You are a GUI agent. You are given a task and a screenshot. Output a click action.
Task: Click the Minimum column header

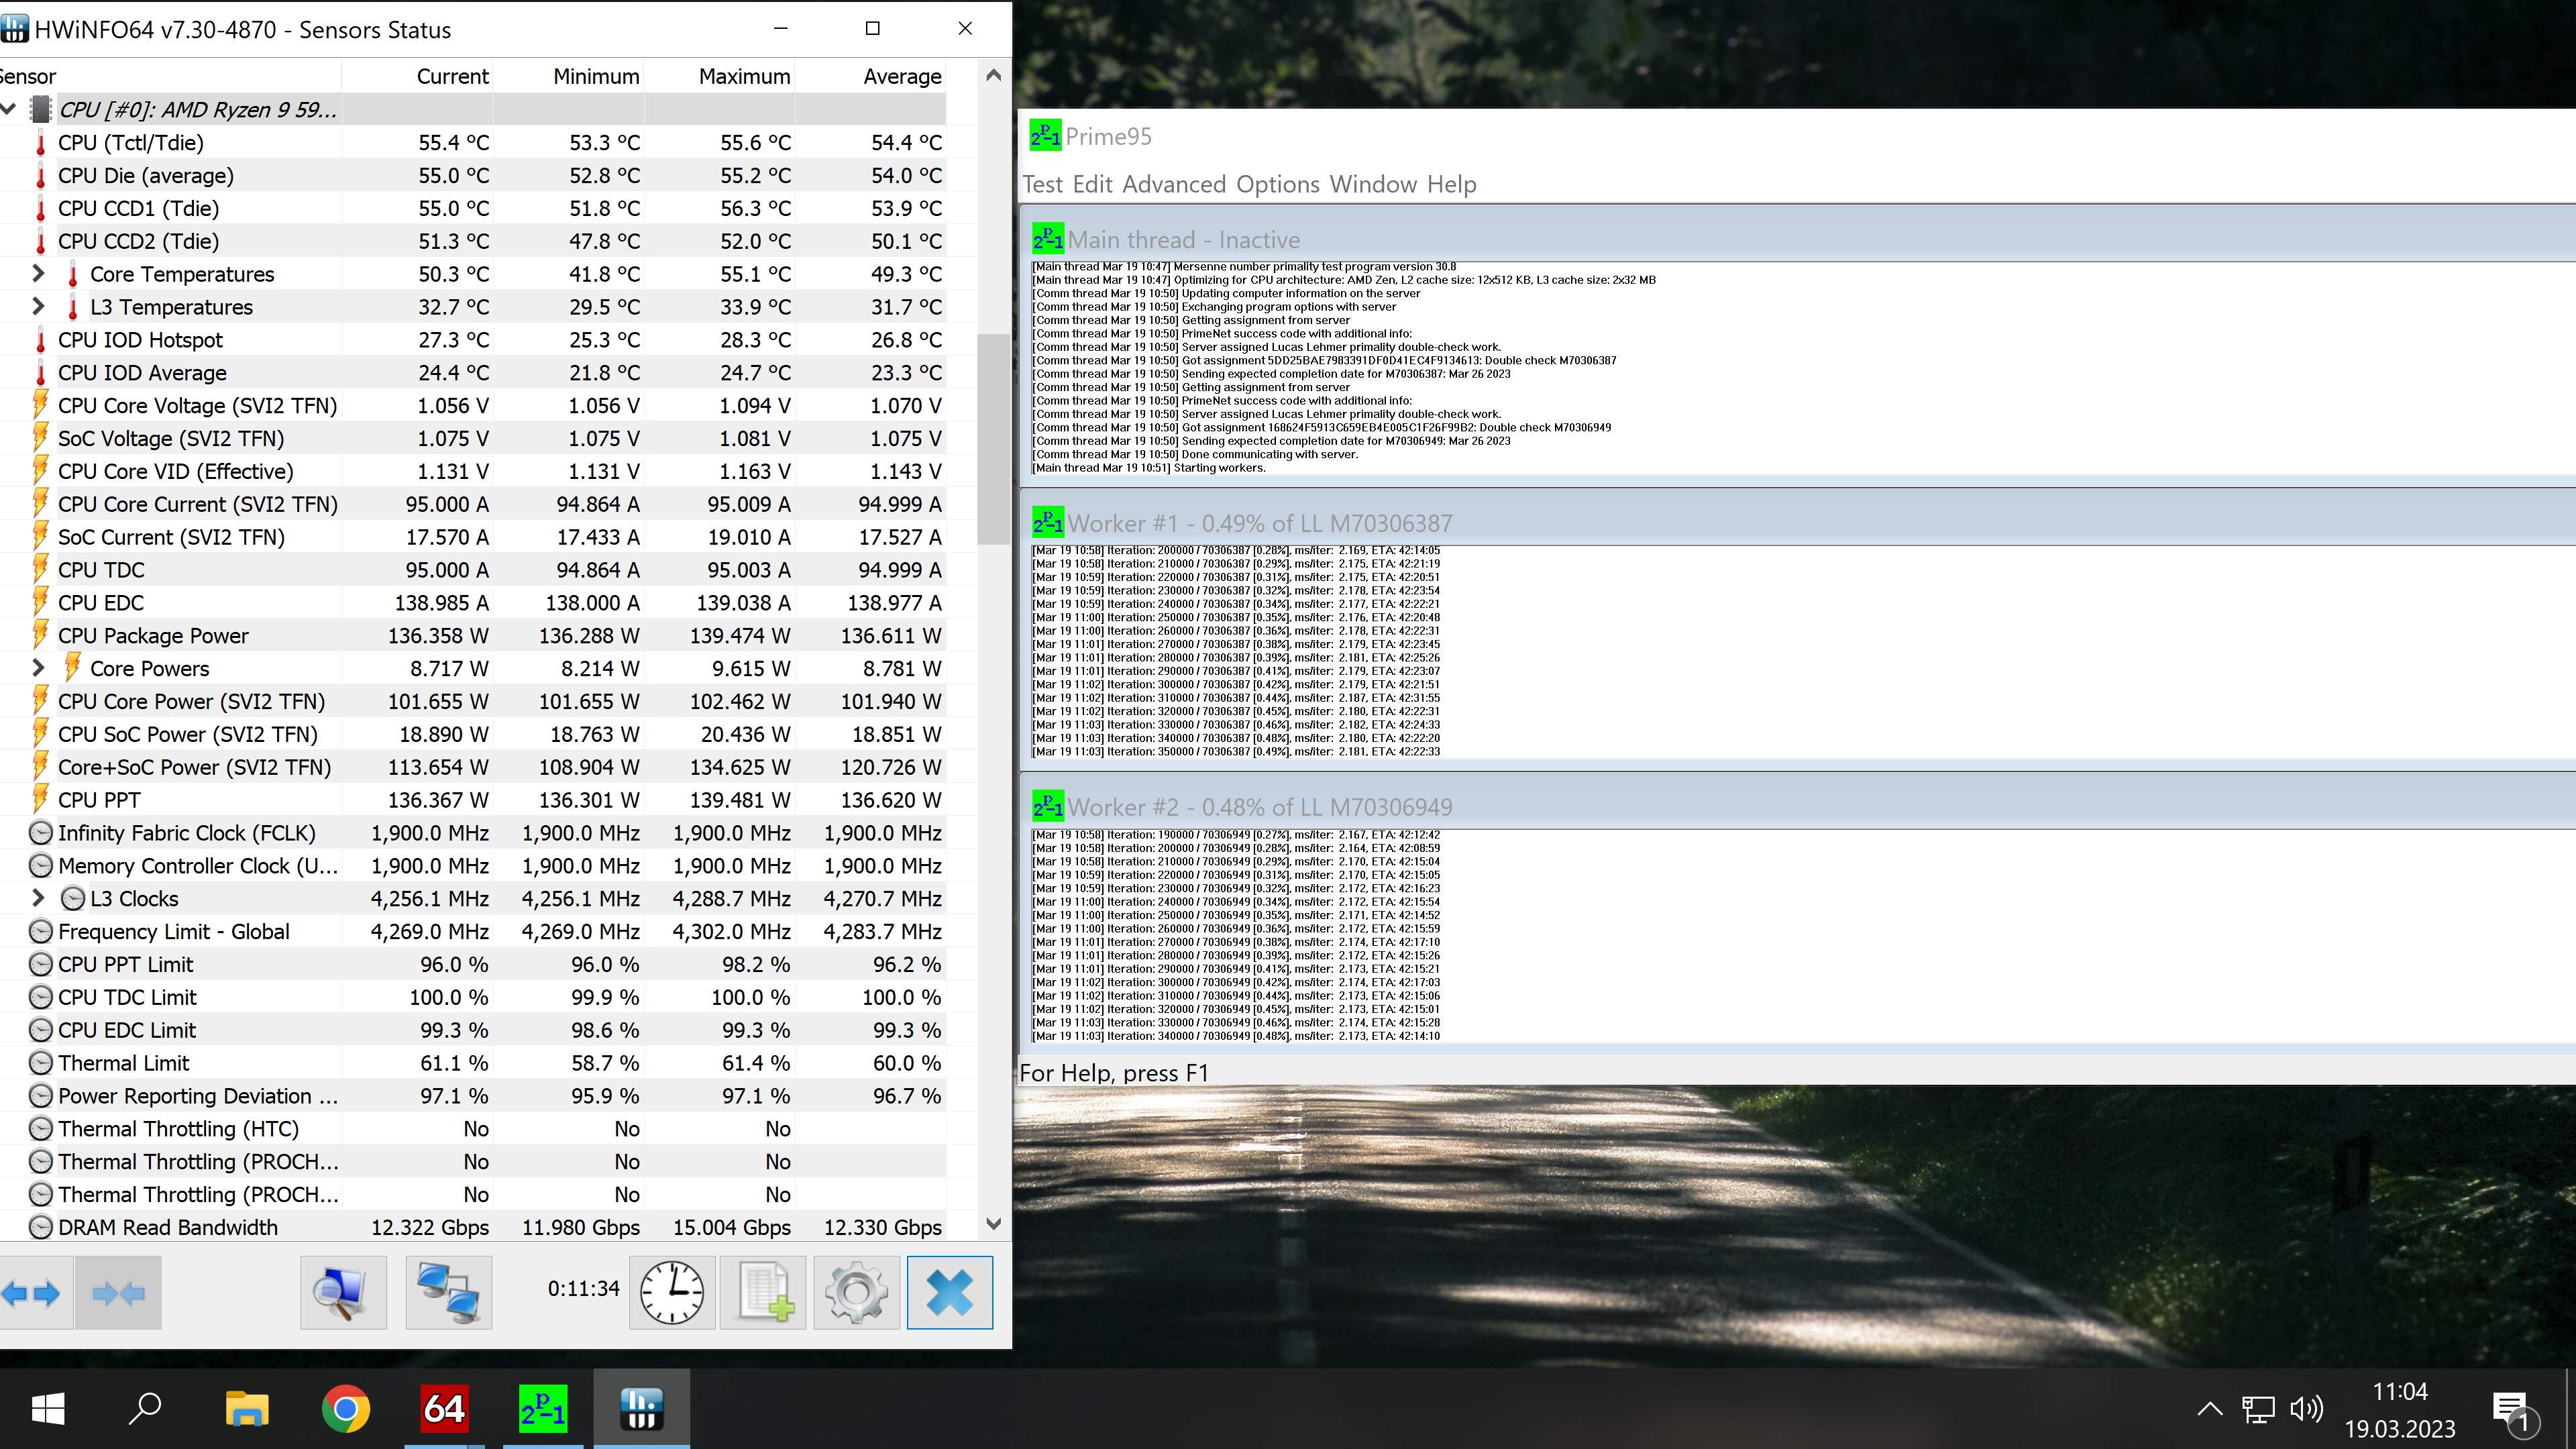tap(568, 76)
